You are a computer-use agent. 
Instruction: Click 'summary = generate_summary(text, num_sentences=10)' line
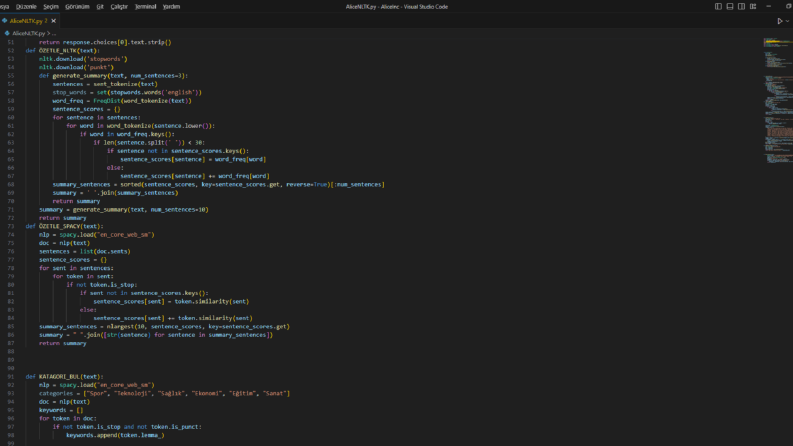point(124,209)
